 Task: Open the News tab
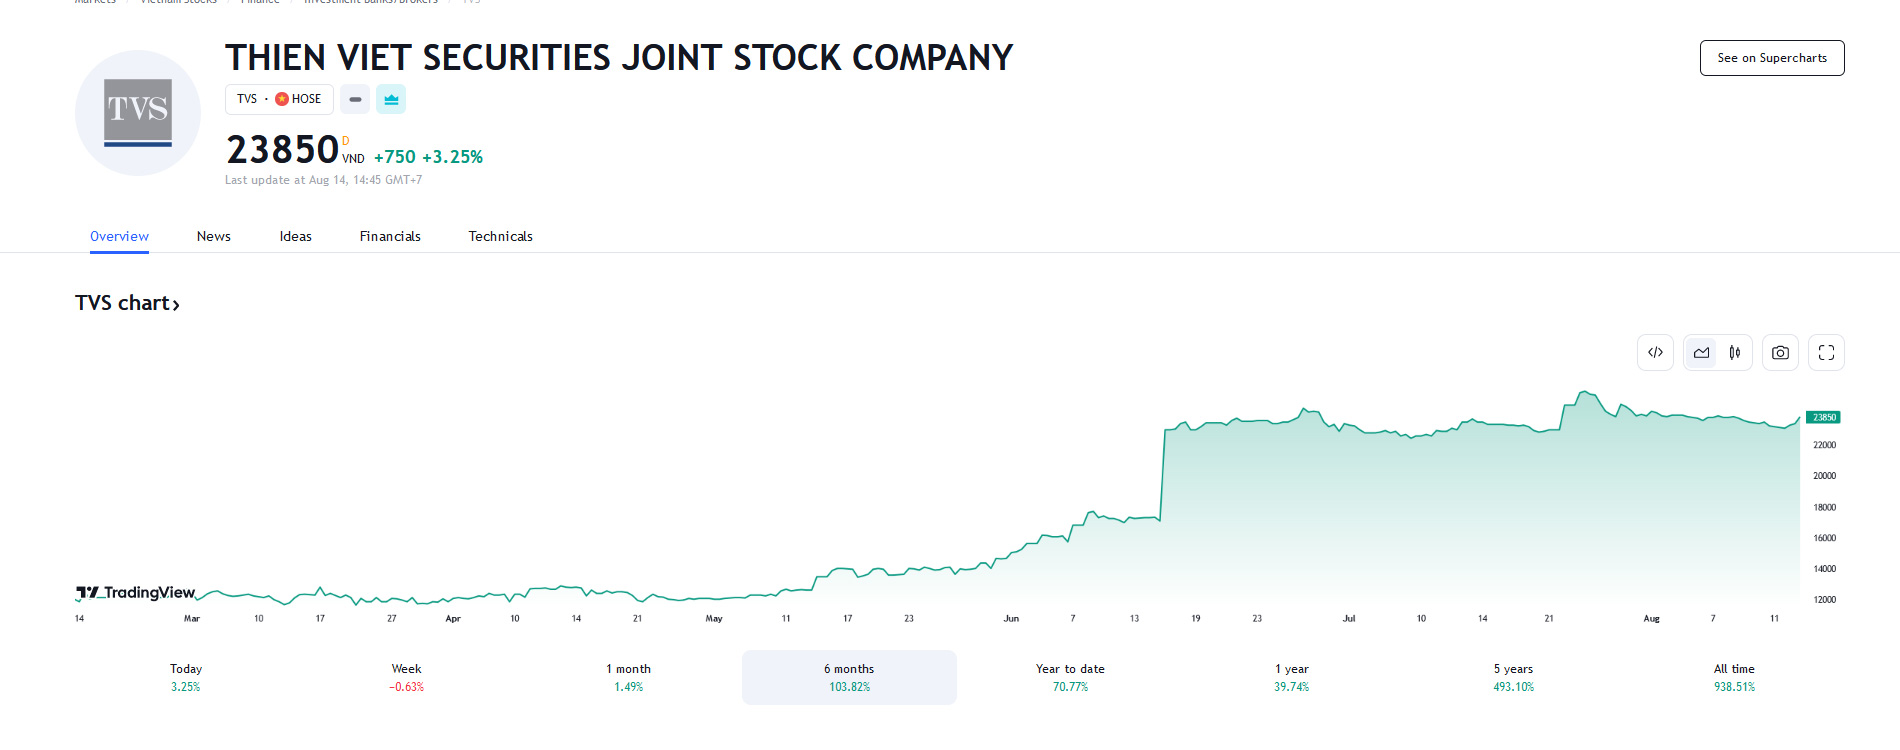coord(214,236)
